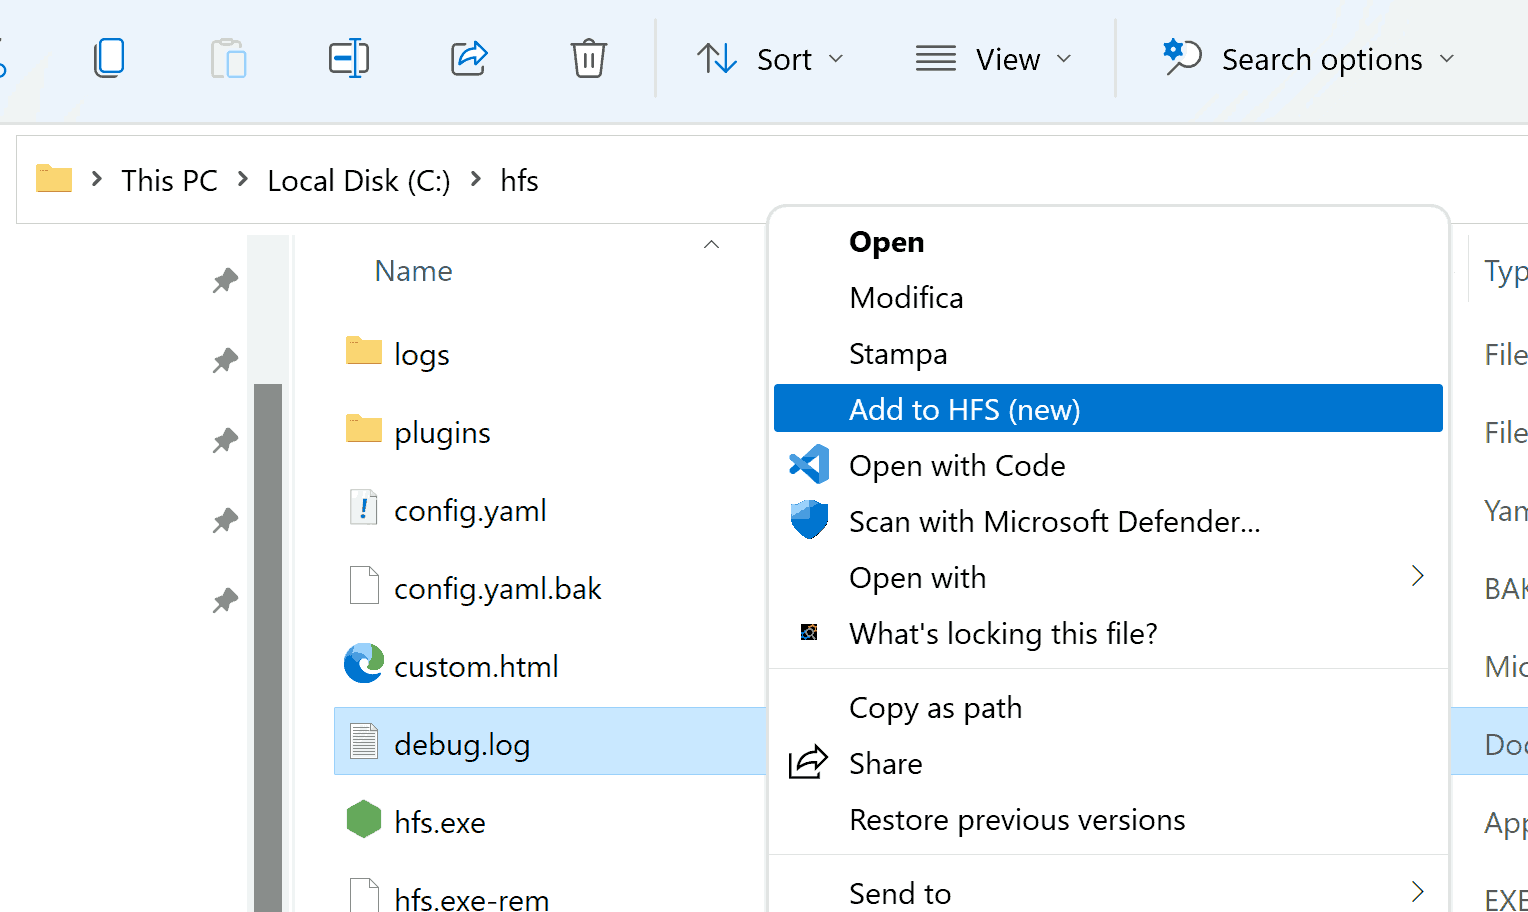This screenshot has height=912, width=1528.
Task: Choose Add to HFS (new)
Action: (964, 409)
